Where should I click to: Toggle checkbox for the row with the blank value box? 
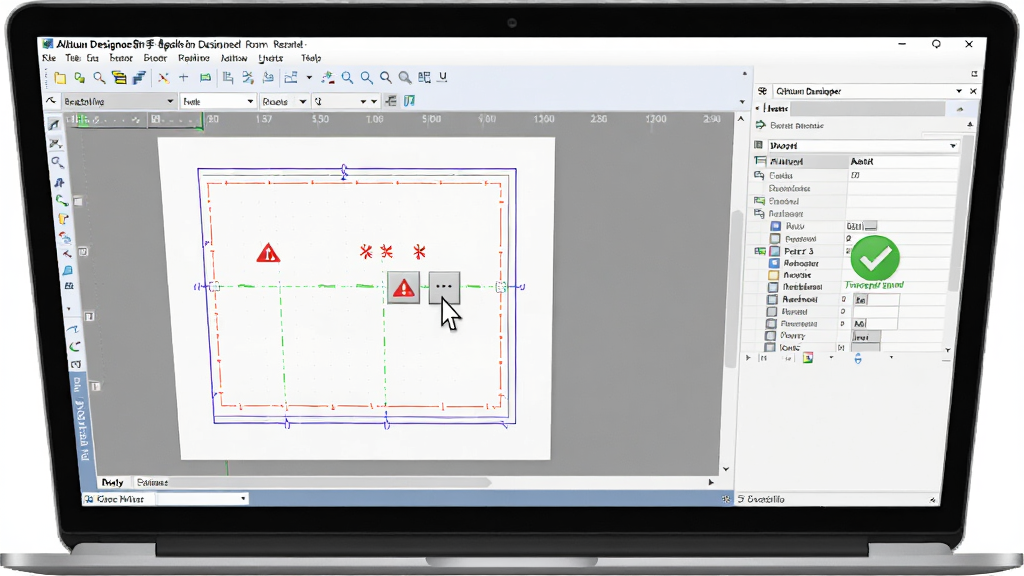click(x=771, y=312)
